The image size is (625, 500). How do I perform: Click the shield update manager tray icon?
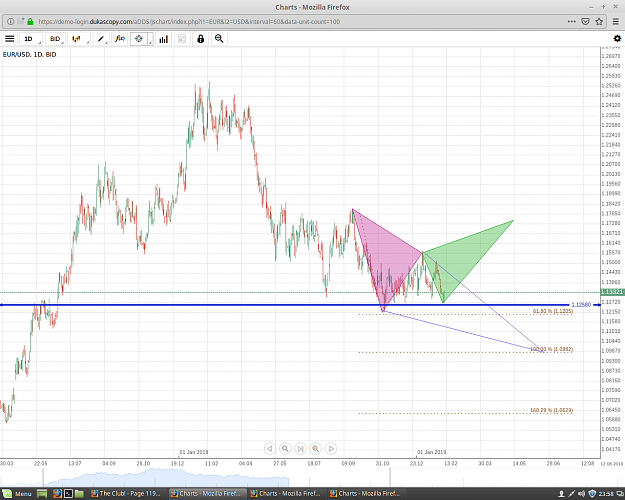coord(592,494)
